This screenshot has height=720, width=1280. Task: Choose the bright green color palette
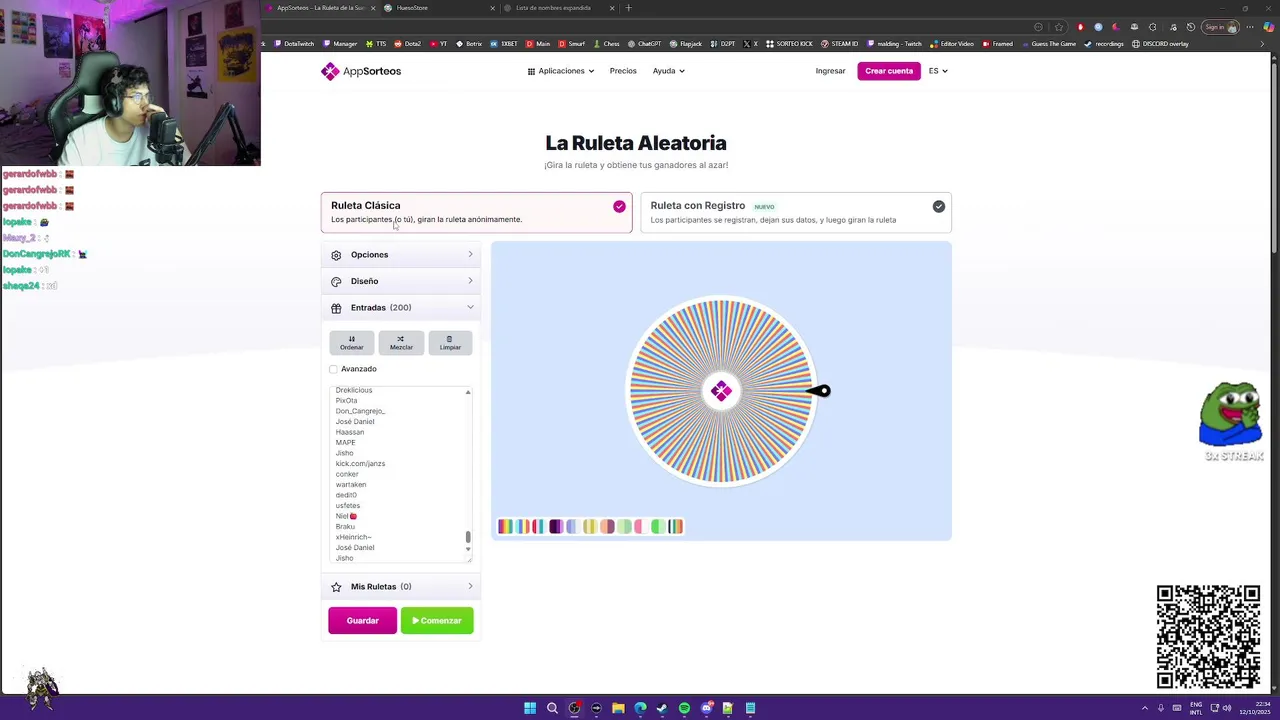[x=658, y=527]
